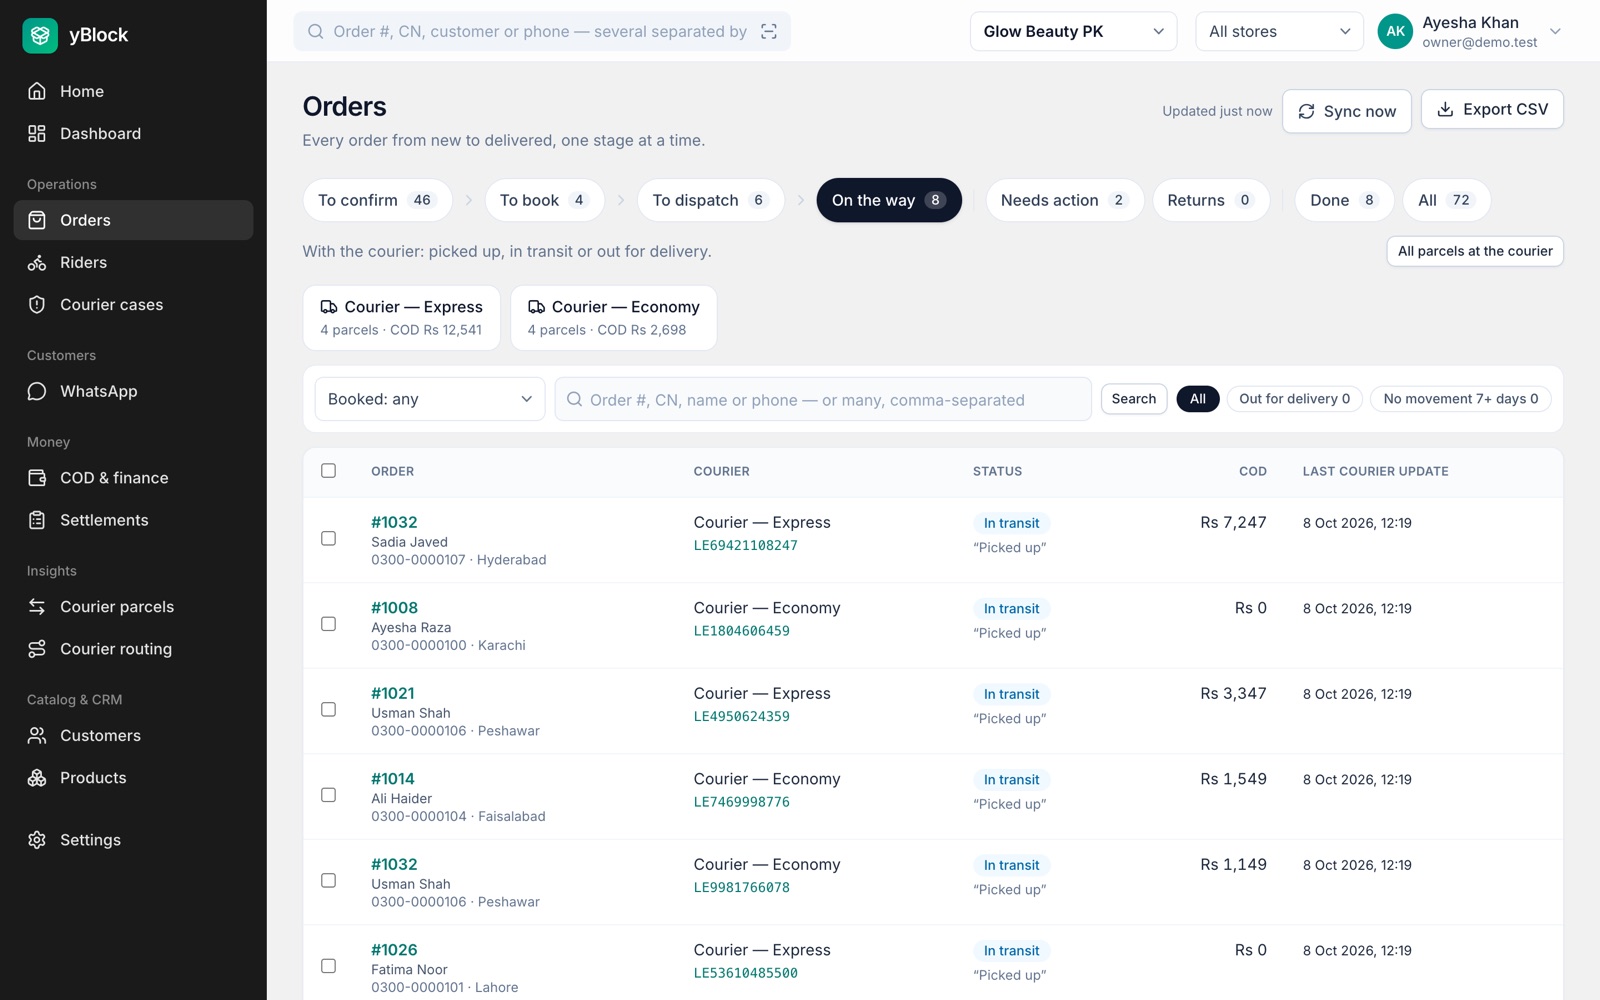Switch to the Needs action tab
The height and width of the screenshot is (1000, 1600).
(x=1064, y=200)
